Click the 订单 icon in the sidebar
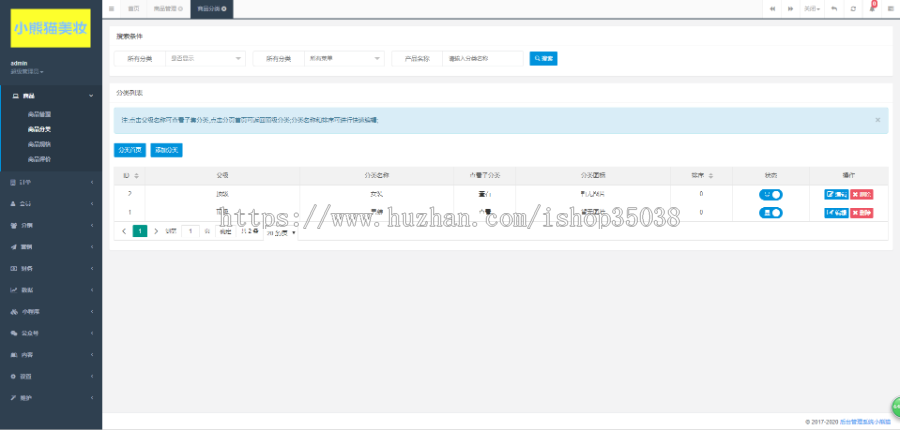 [x=14, y=182]
